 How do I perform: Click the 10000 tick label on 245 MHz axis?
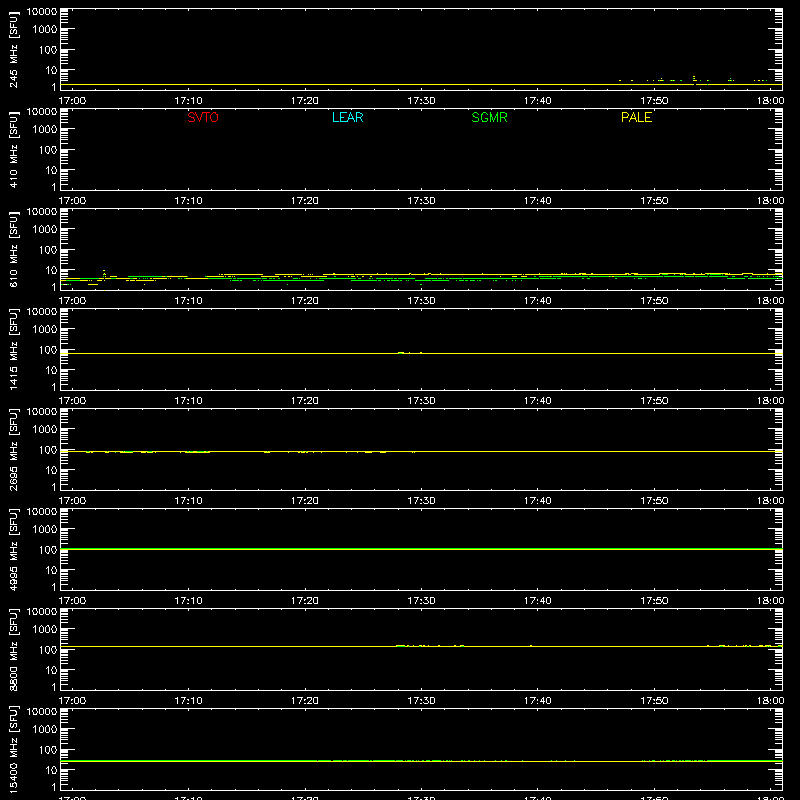coord(42,12)
